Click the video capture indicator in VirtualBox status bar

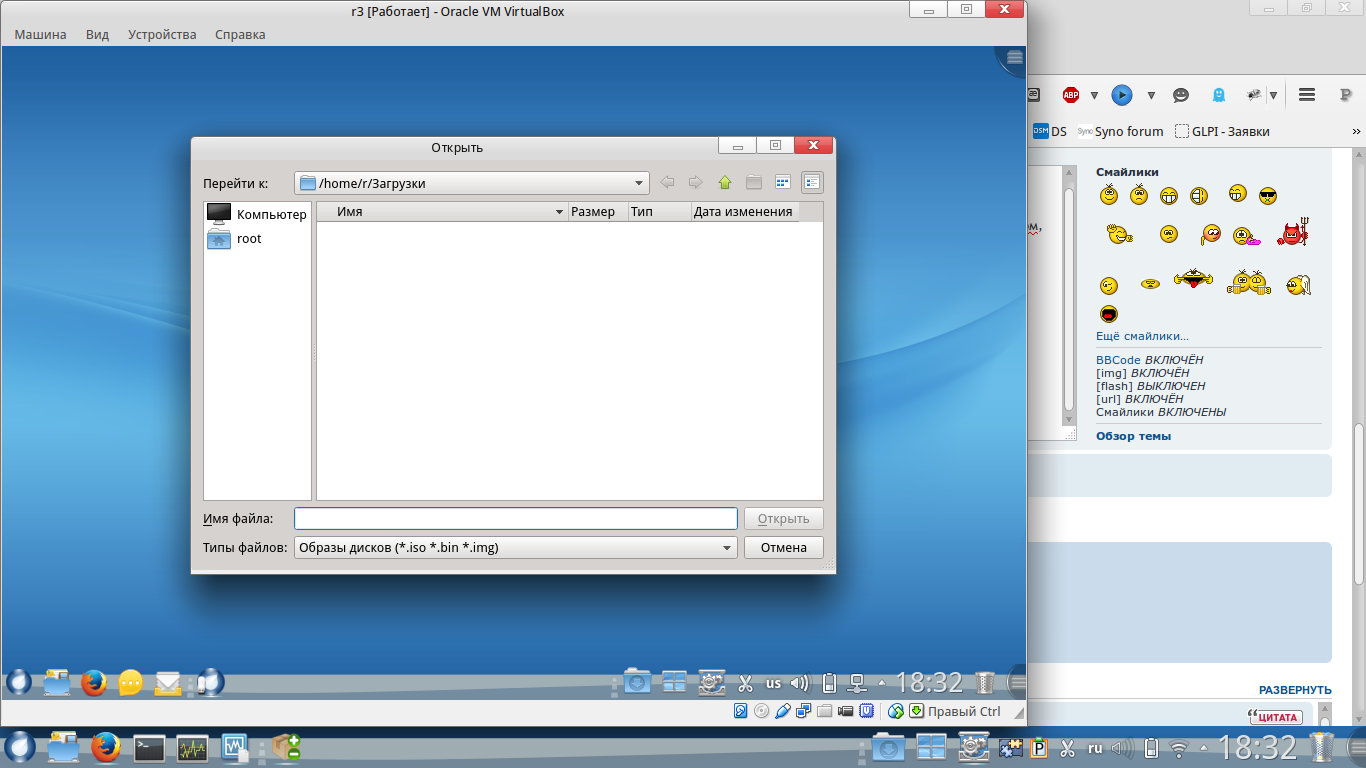click(846, 712)
